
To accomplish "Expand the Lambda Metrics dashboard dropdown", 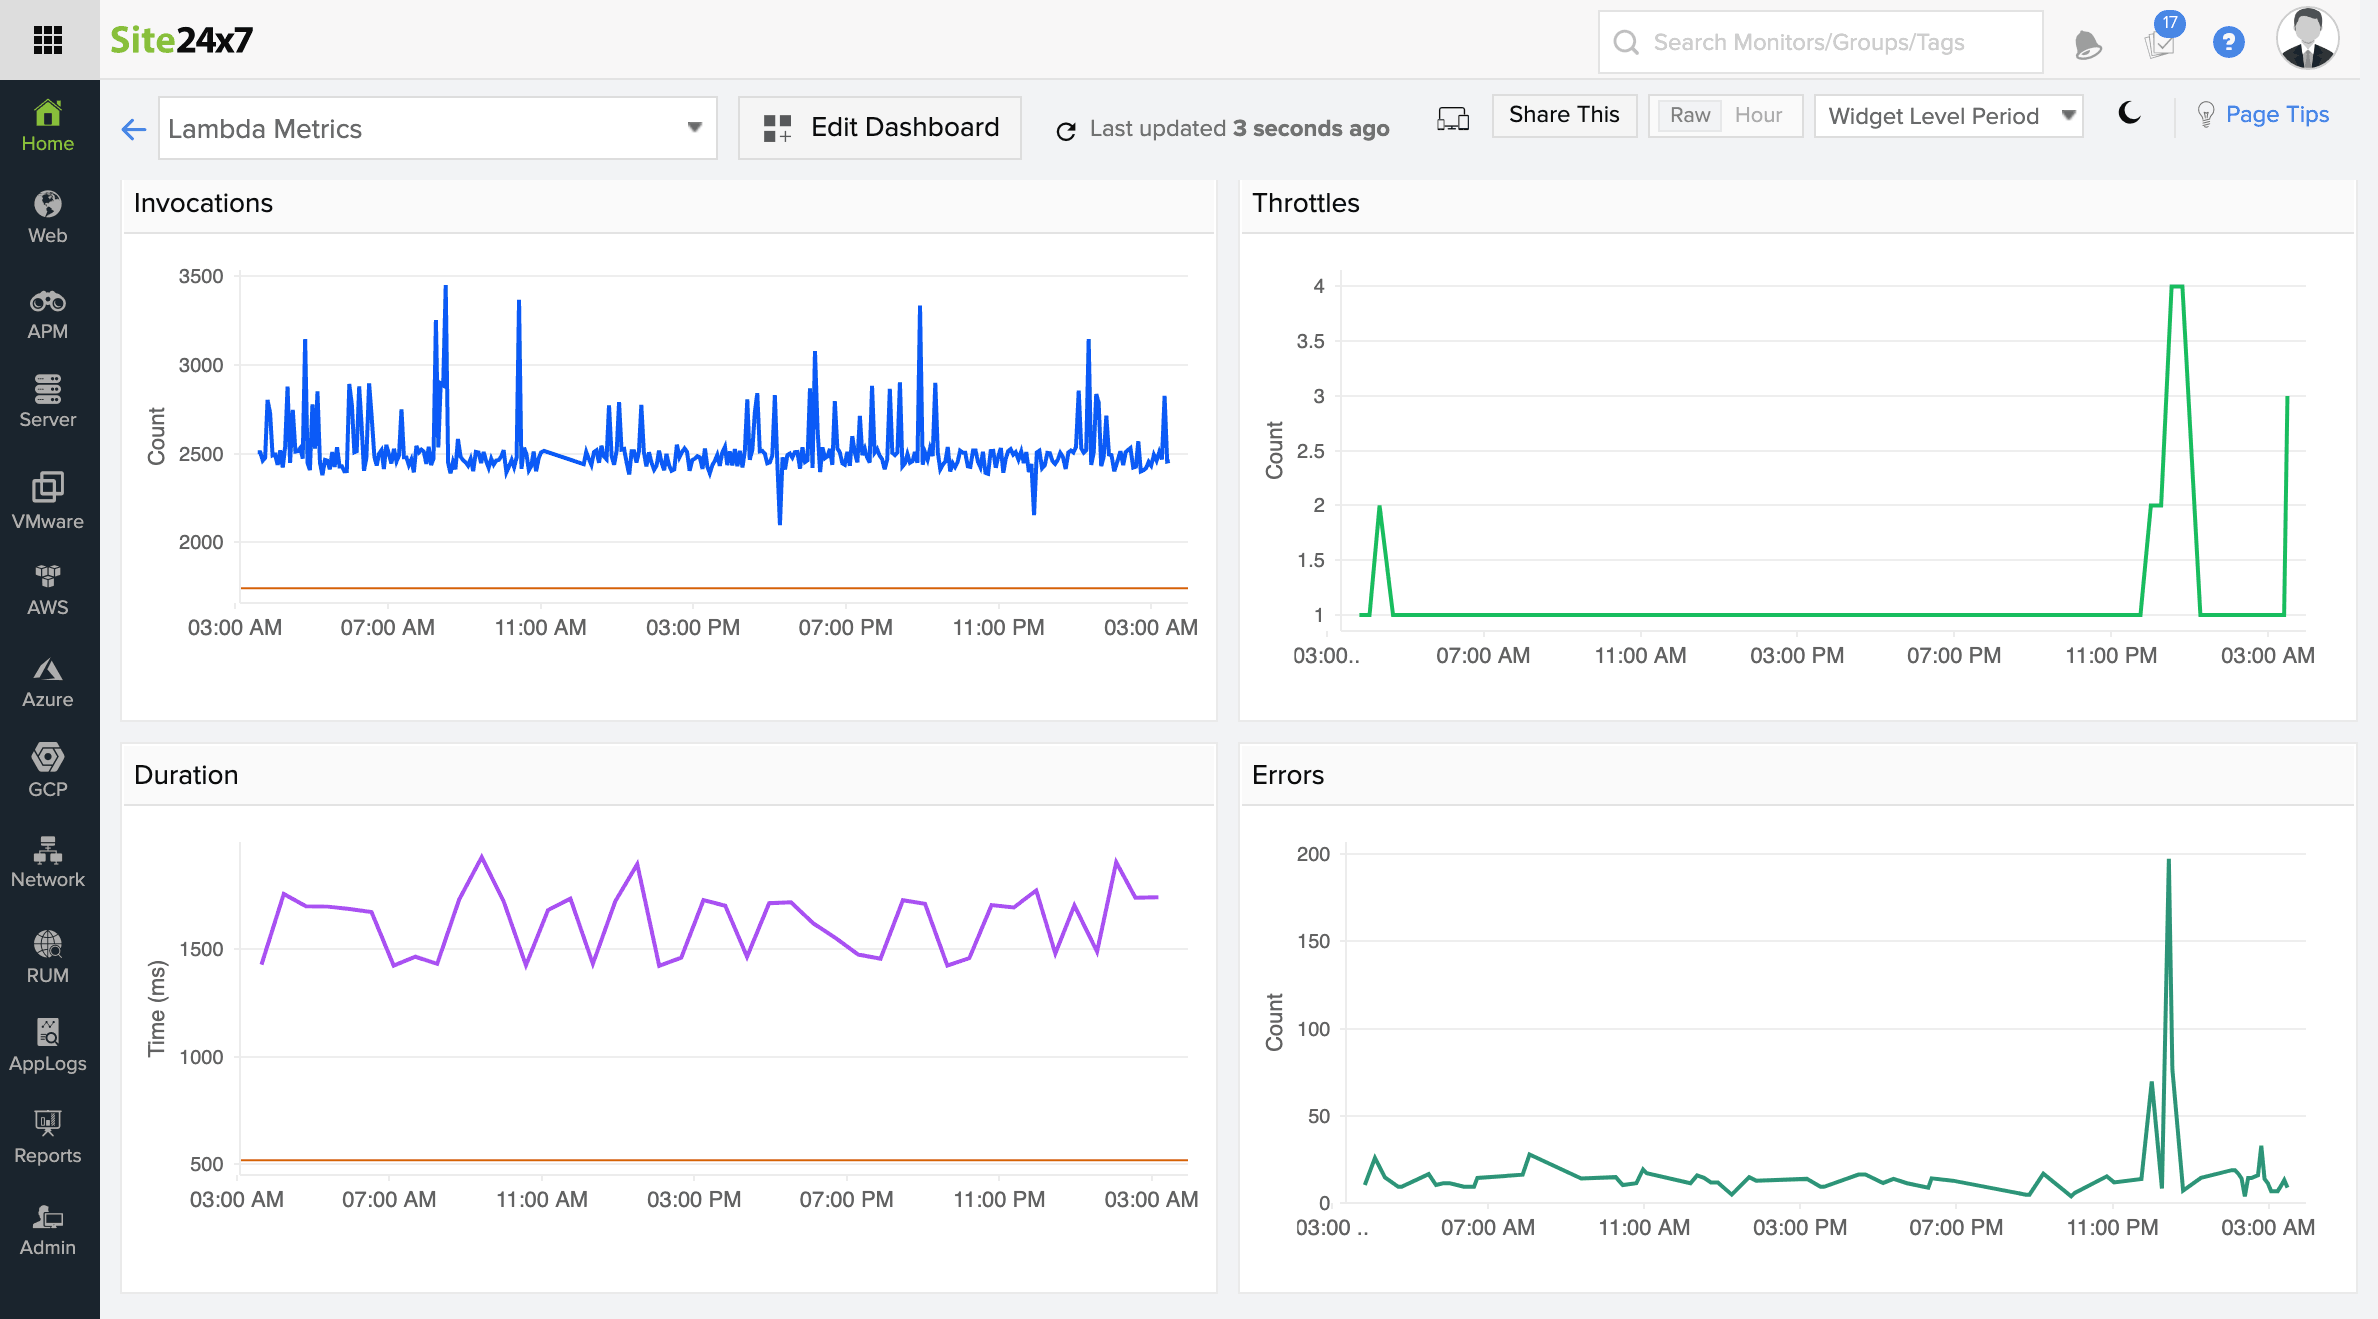I will [x=695, y=127].
